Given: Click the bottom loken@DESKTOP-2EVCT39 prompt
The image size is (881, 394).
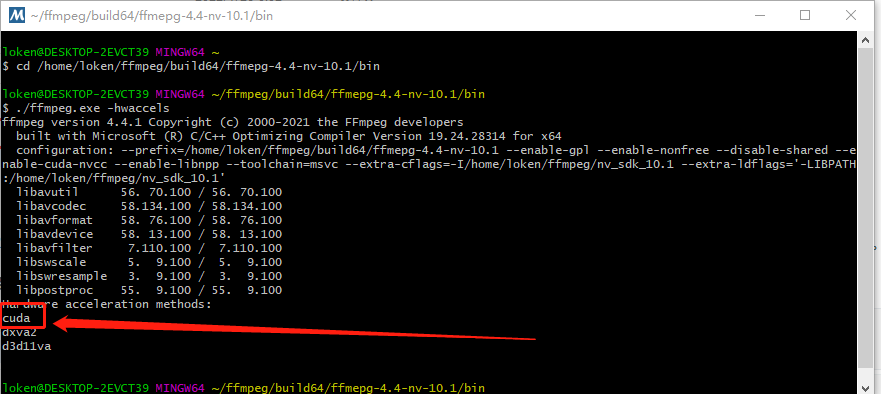Looking at the screenshot, I should point(76,388).
